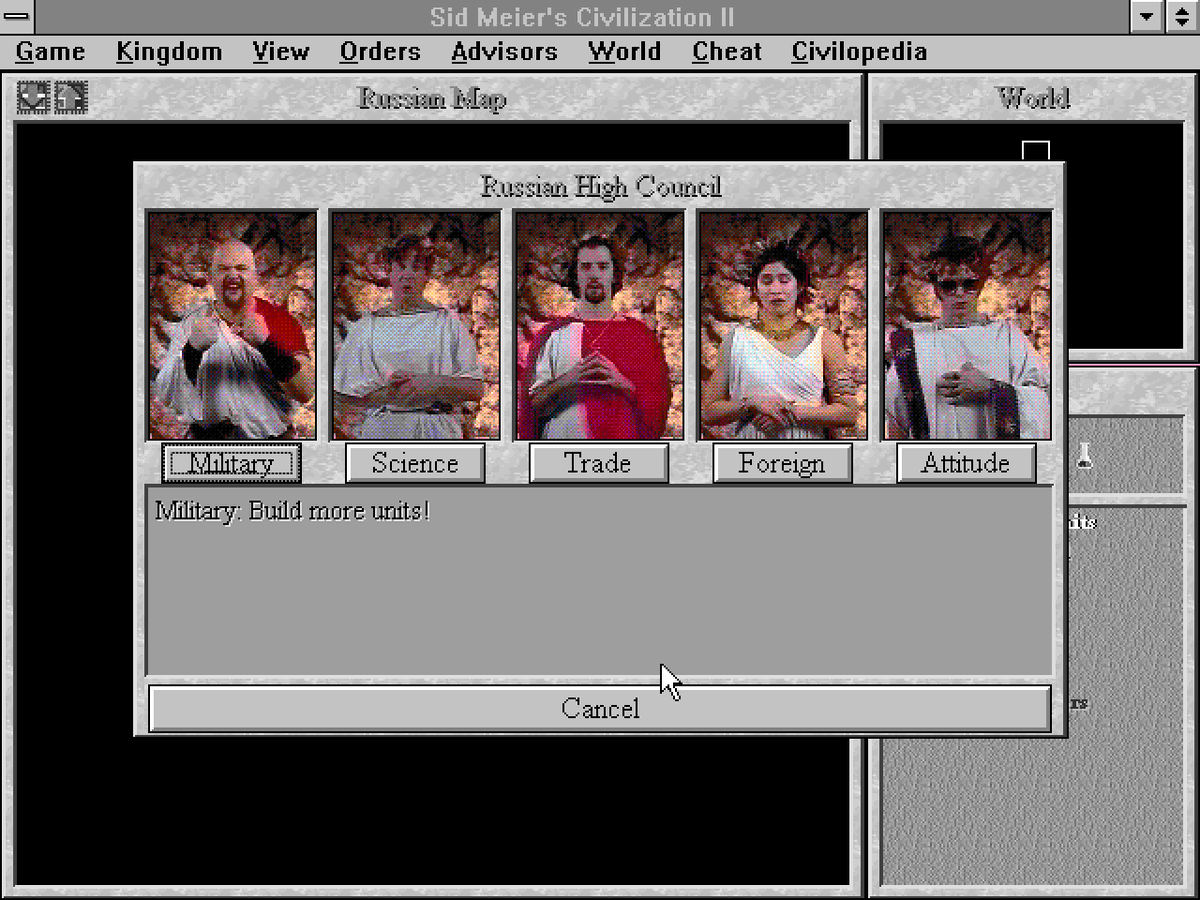Click the foreign advisor woman portrait
Image resolution: width=1200 pixels, height=900 pixels.
(784, 325)
